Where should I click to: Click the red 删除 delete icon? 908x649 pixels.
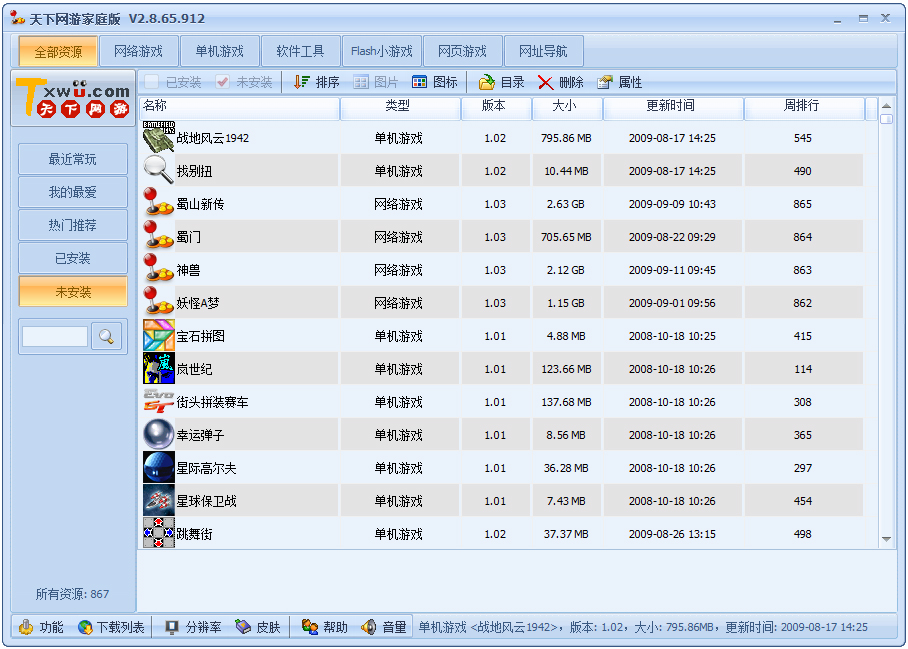[546, 82]
